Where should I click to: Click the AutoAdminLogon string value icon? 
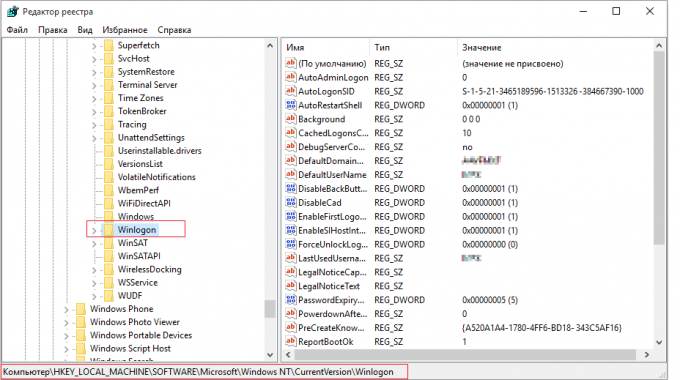point(291,77)
